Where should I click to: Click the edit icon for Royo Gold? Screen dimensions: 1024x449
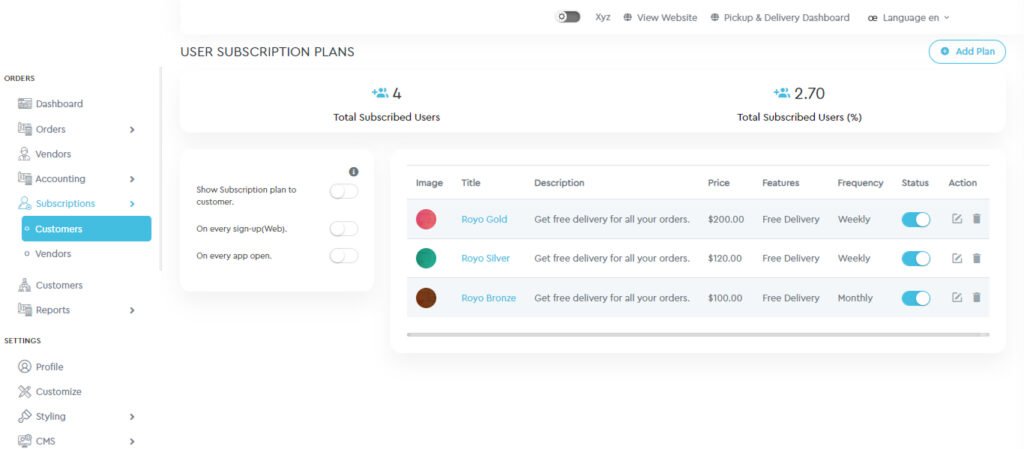coord(957,219)
